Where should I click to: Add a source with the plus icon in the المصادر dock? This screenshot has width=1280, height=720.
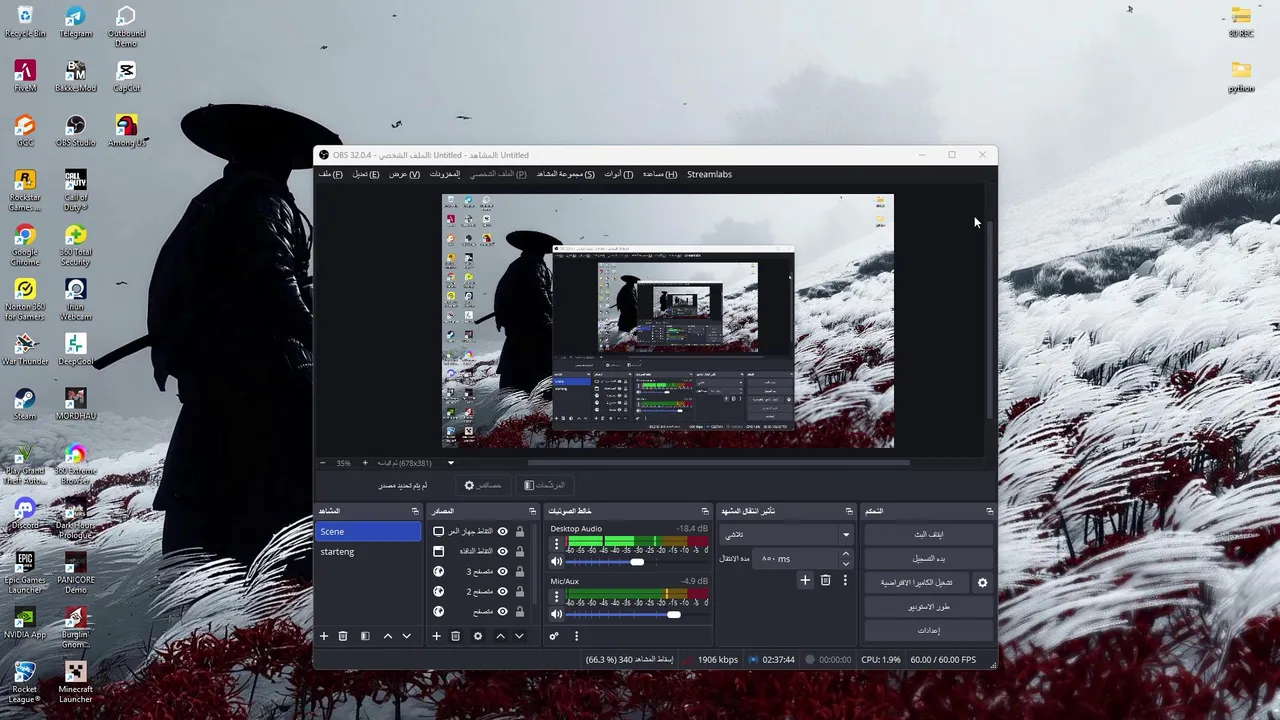click(x=436, y=636)
